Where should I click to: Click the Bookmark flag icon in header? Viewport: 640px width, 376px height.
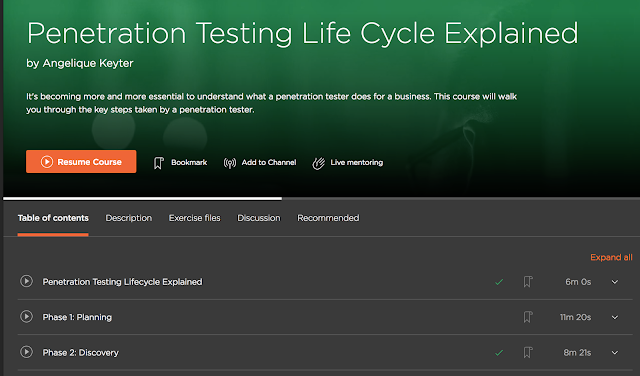point(159,163)
